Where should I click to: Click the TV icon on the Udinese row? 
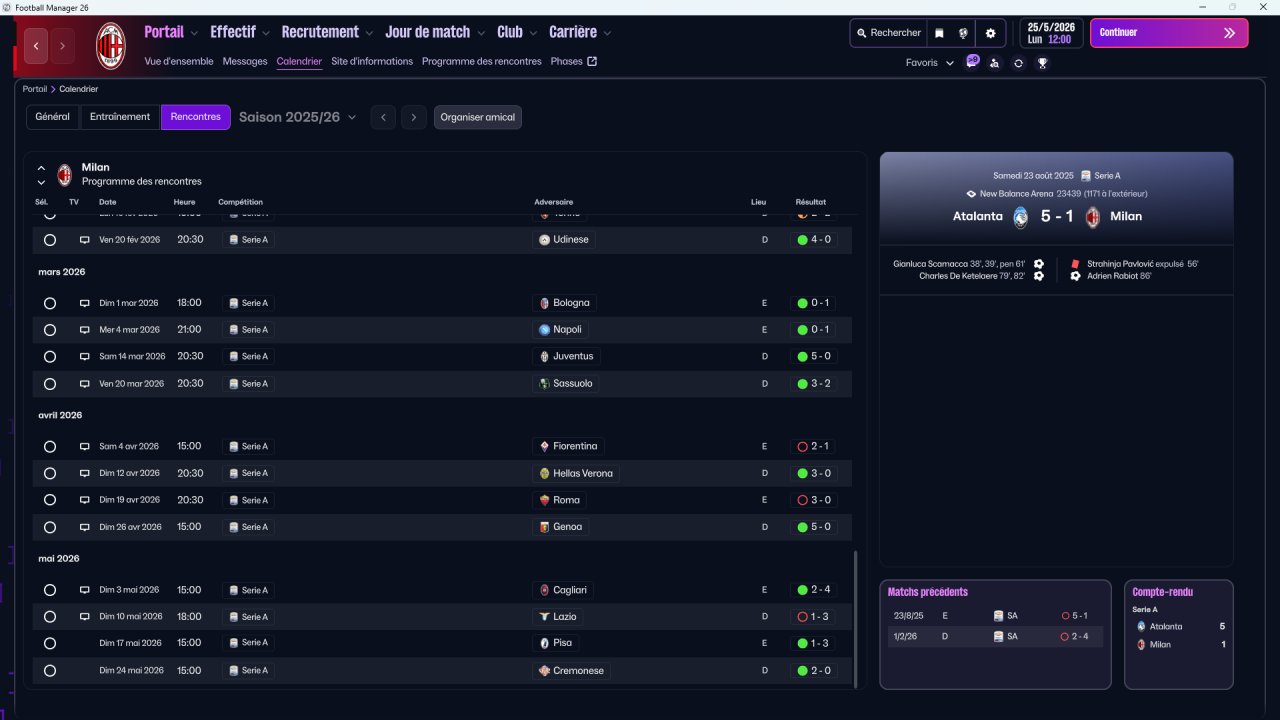(84, 240)
